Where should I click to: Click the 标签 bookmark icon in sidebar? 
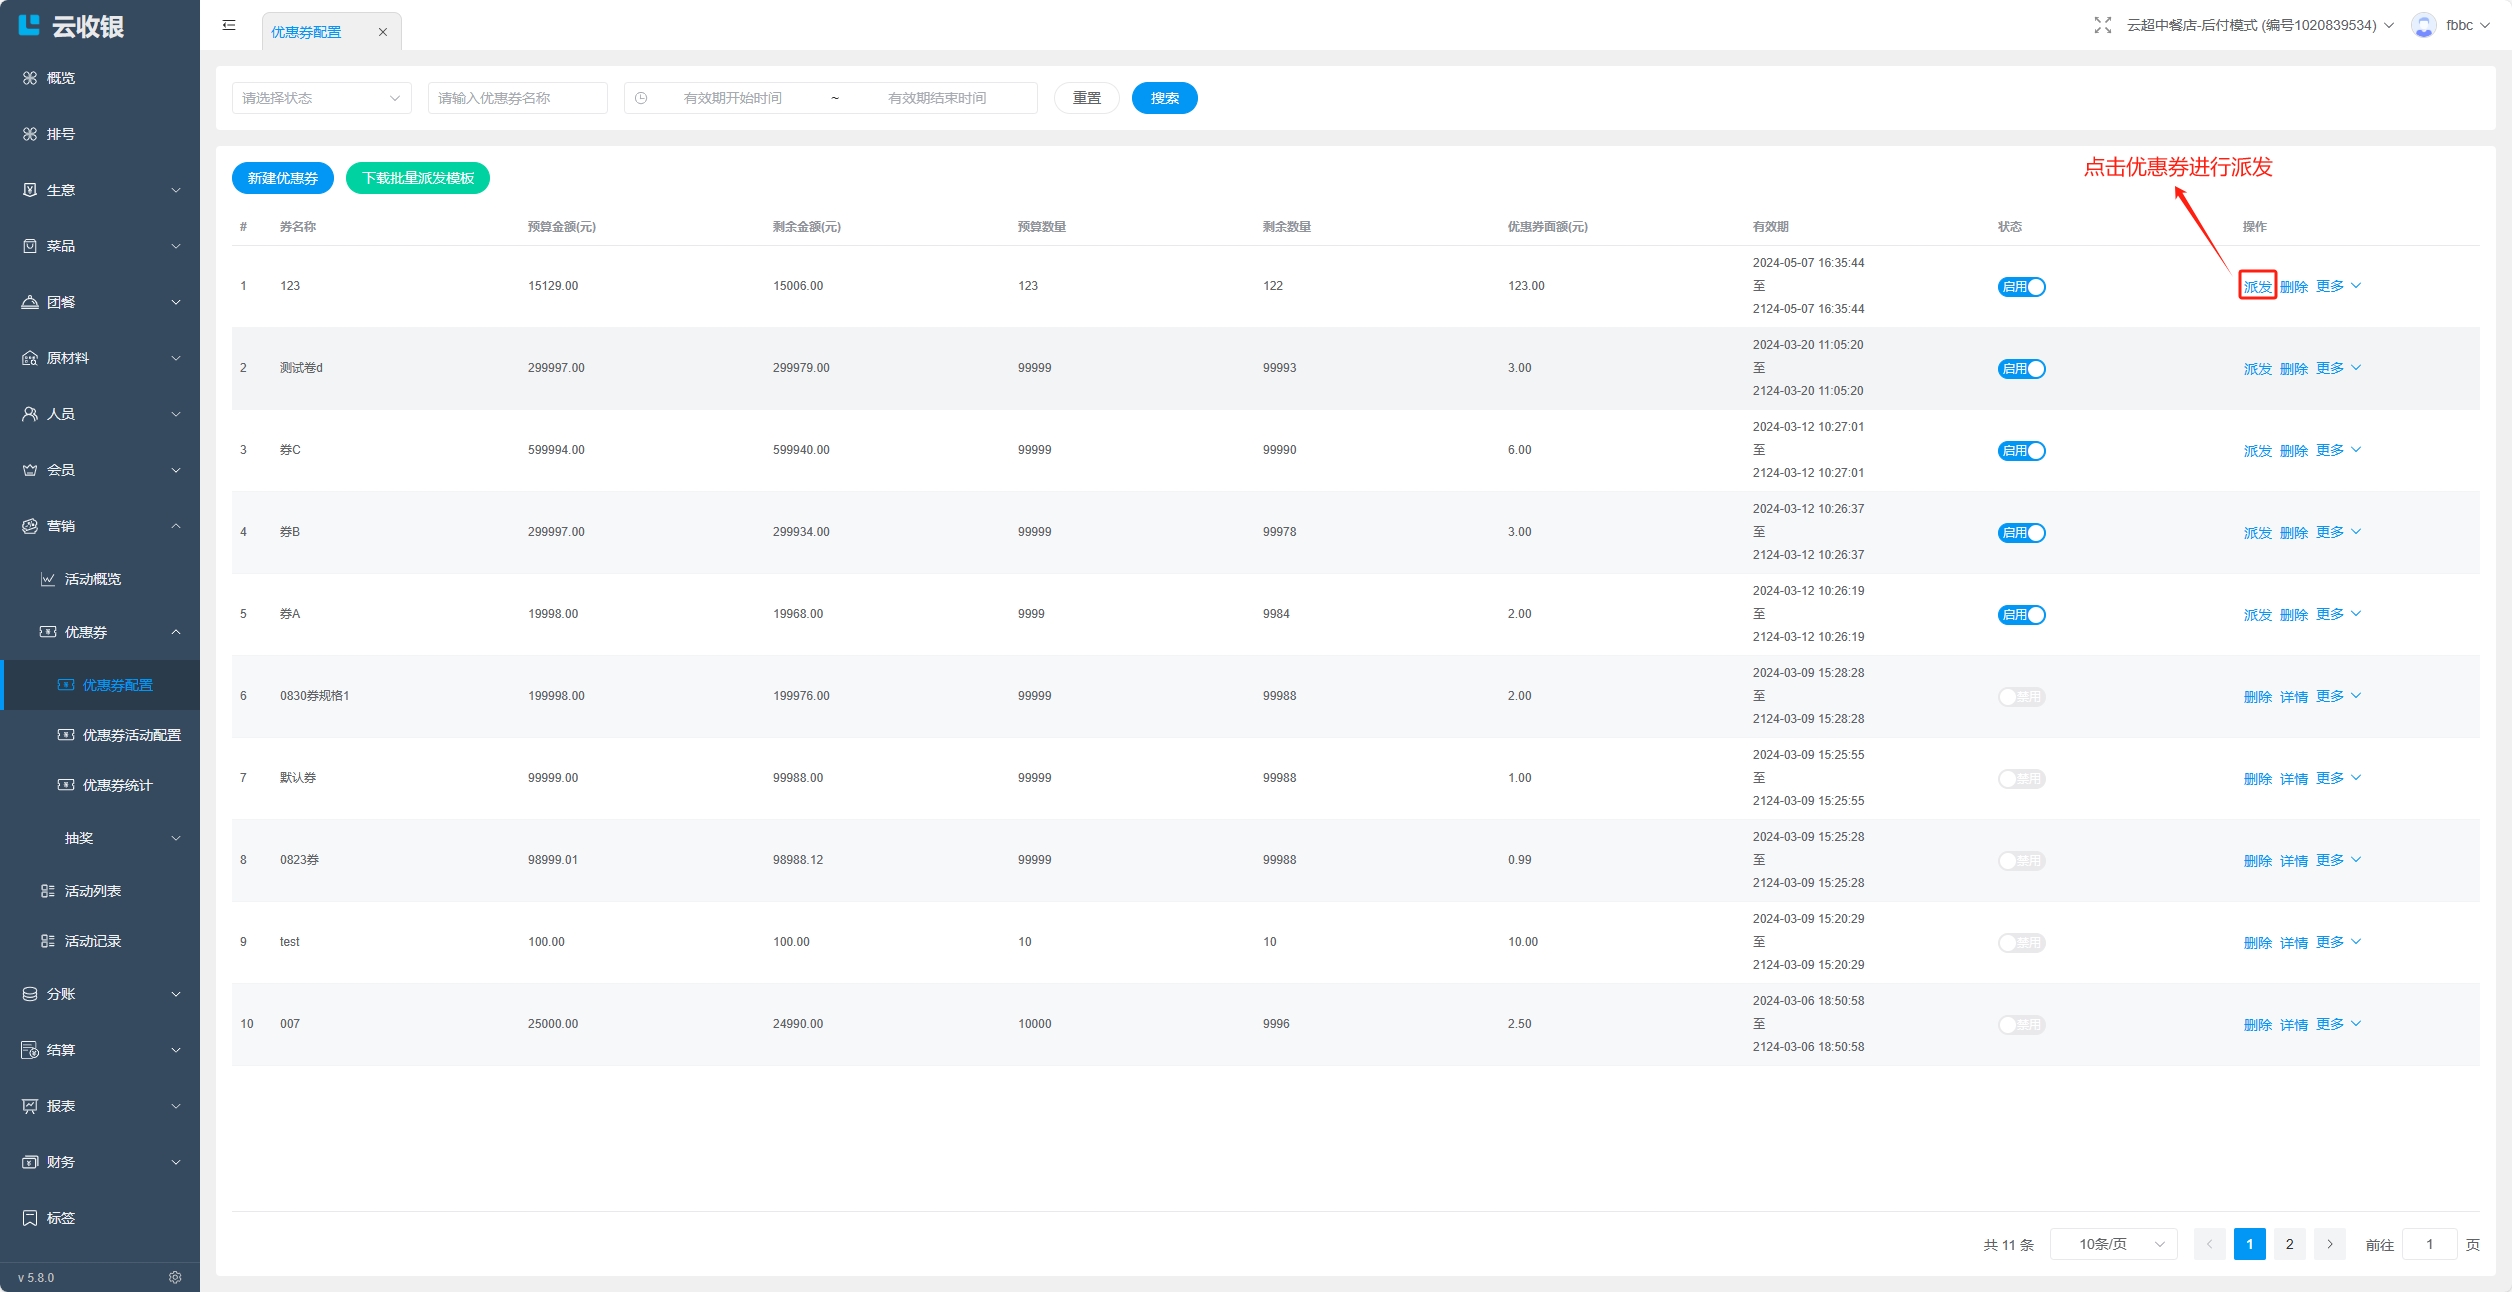pyautogui.click(x=30, y=1218)
